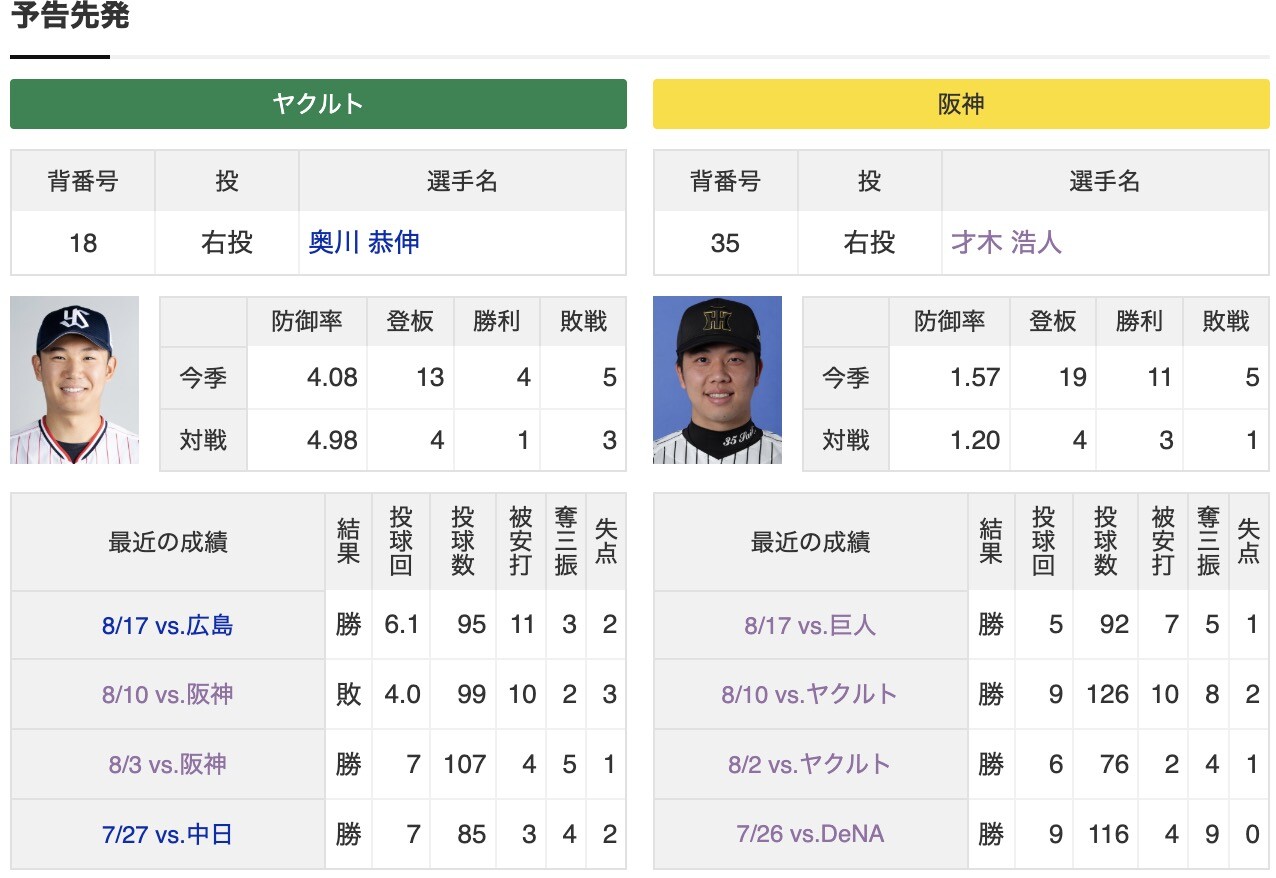Click the 最近の成績 header for Yakult
The width and height of the screenshot is (1276, 878).
coord(168,542)
